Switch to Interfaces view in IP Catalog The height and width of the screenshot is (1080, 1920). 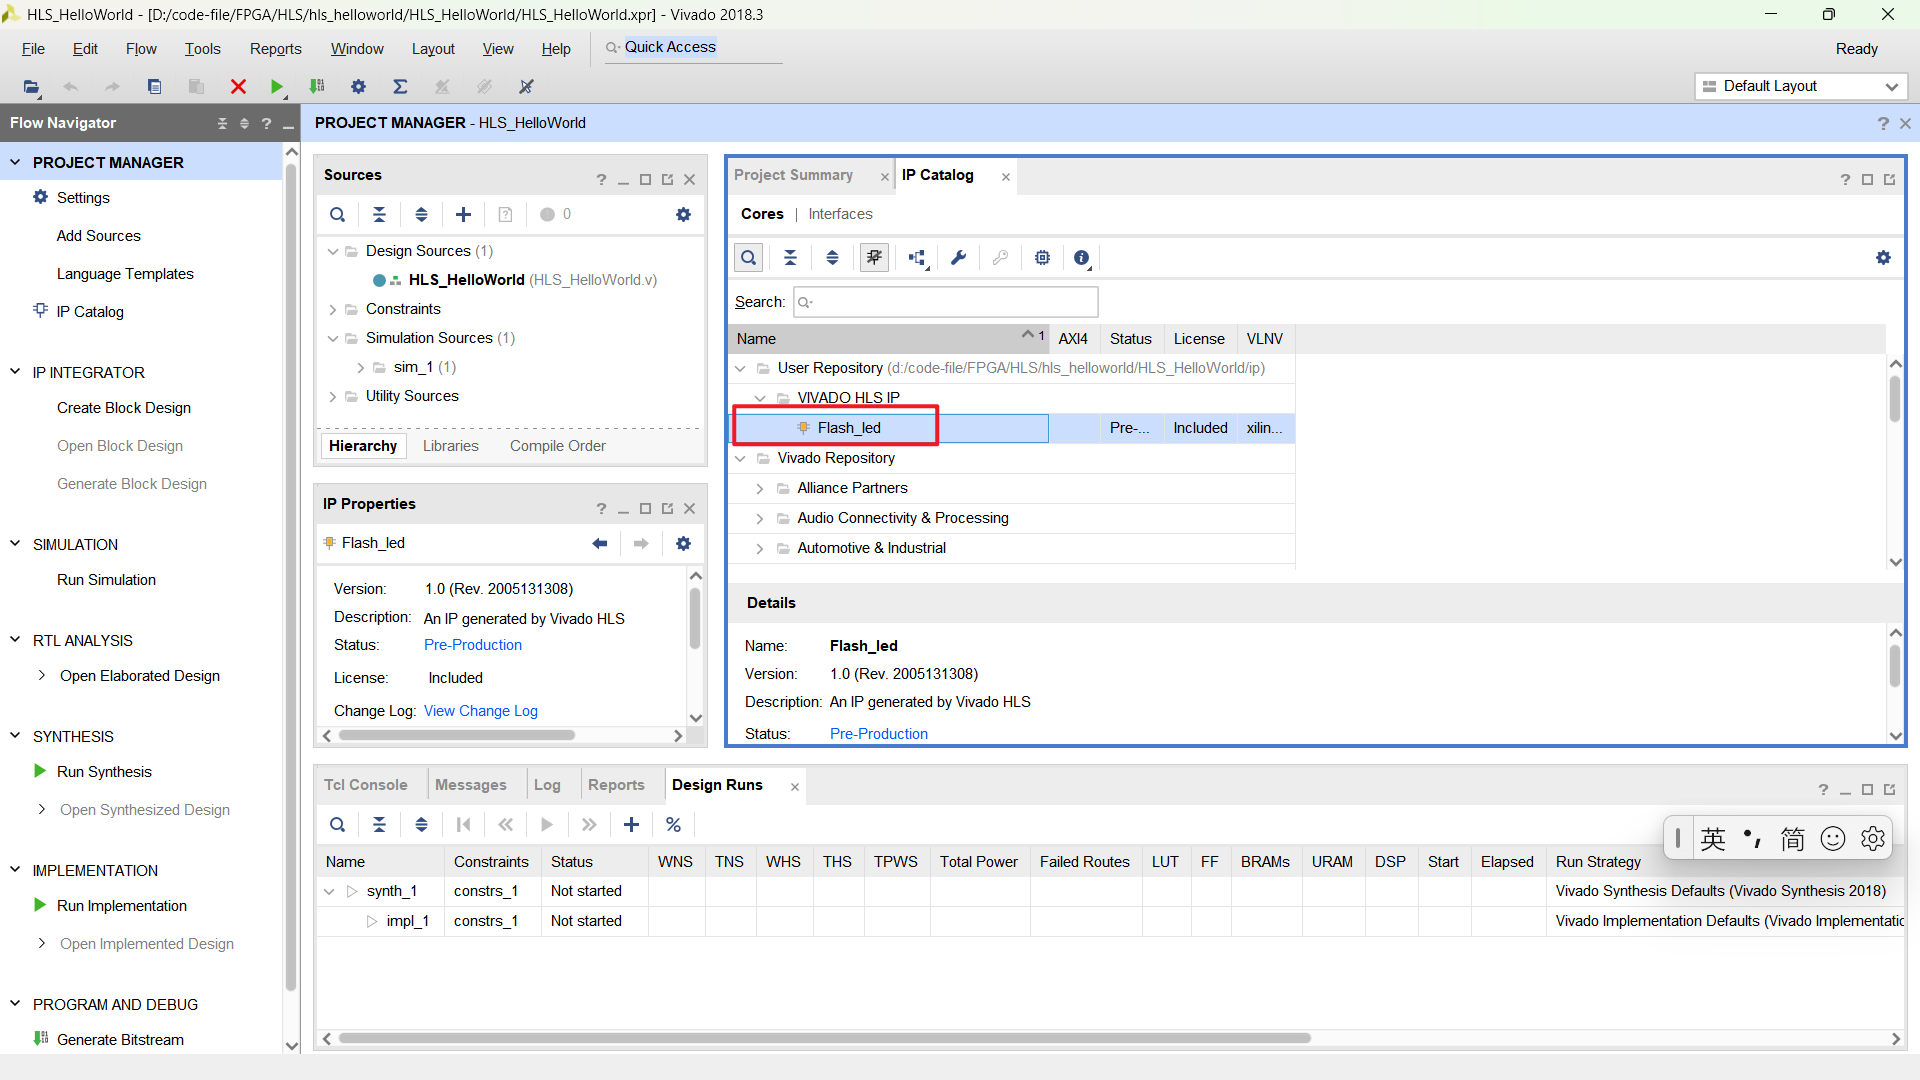coord(840,214)
